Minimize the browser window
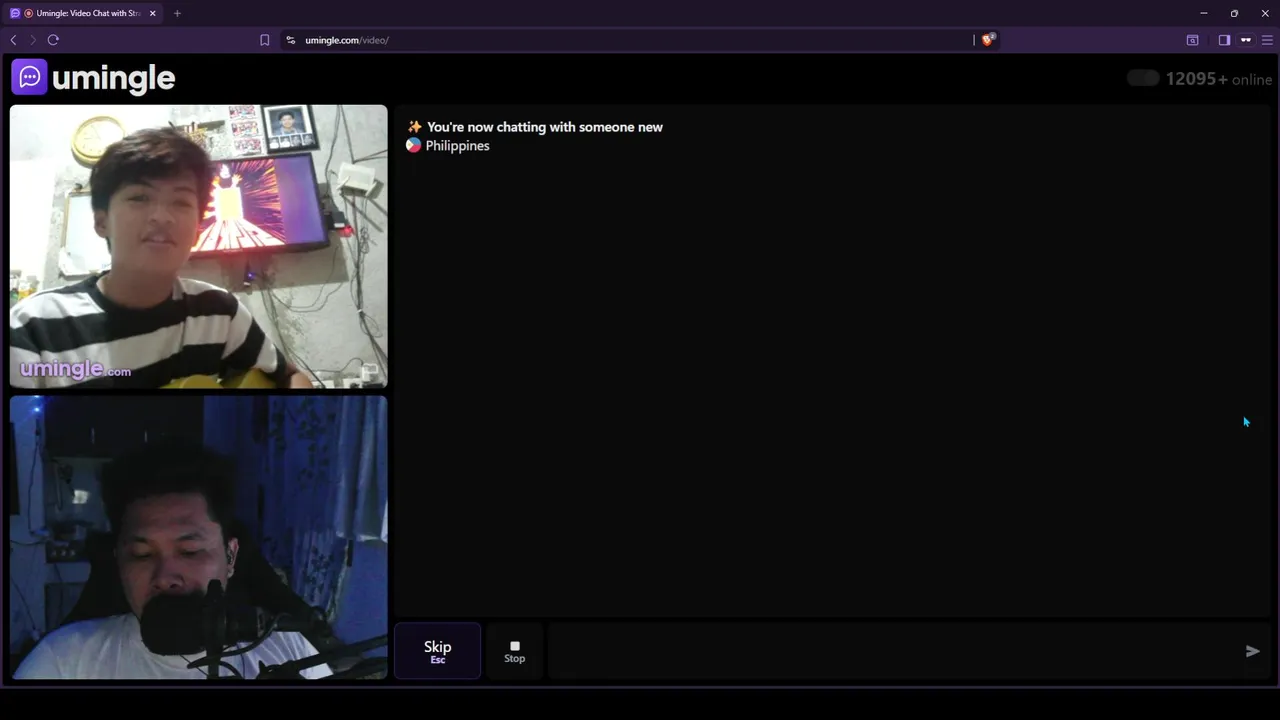This screenshot has height=720, width=1280. click(1204, 13)
